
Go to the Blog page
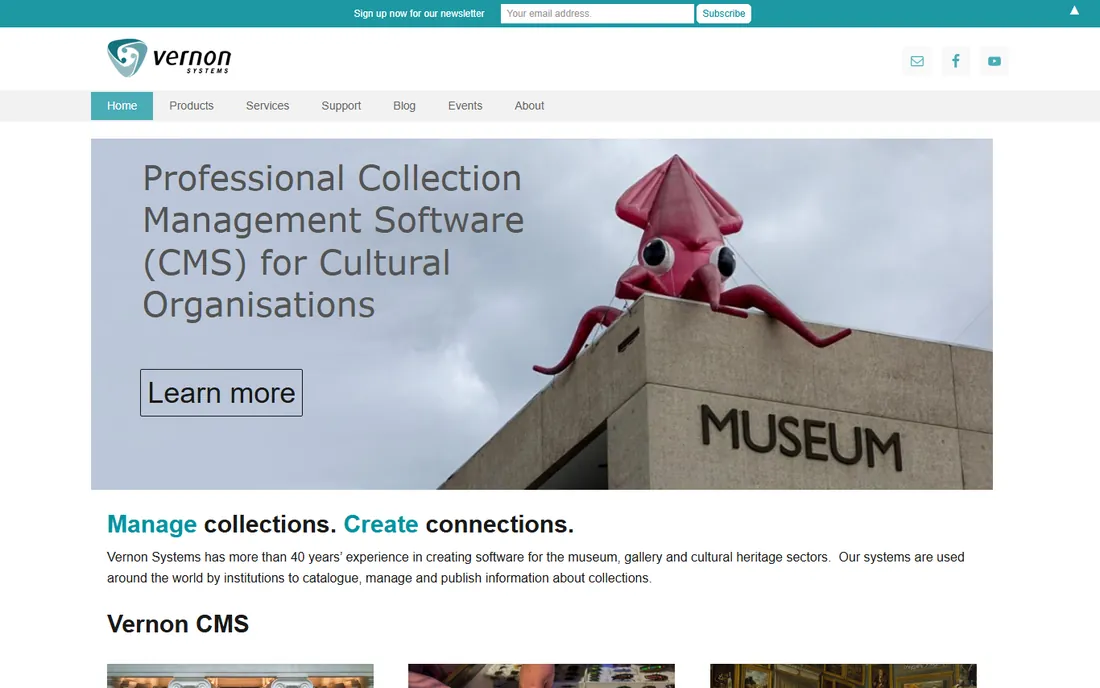click(x=404, y=106)
